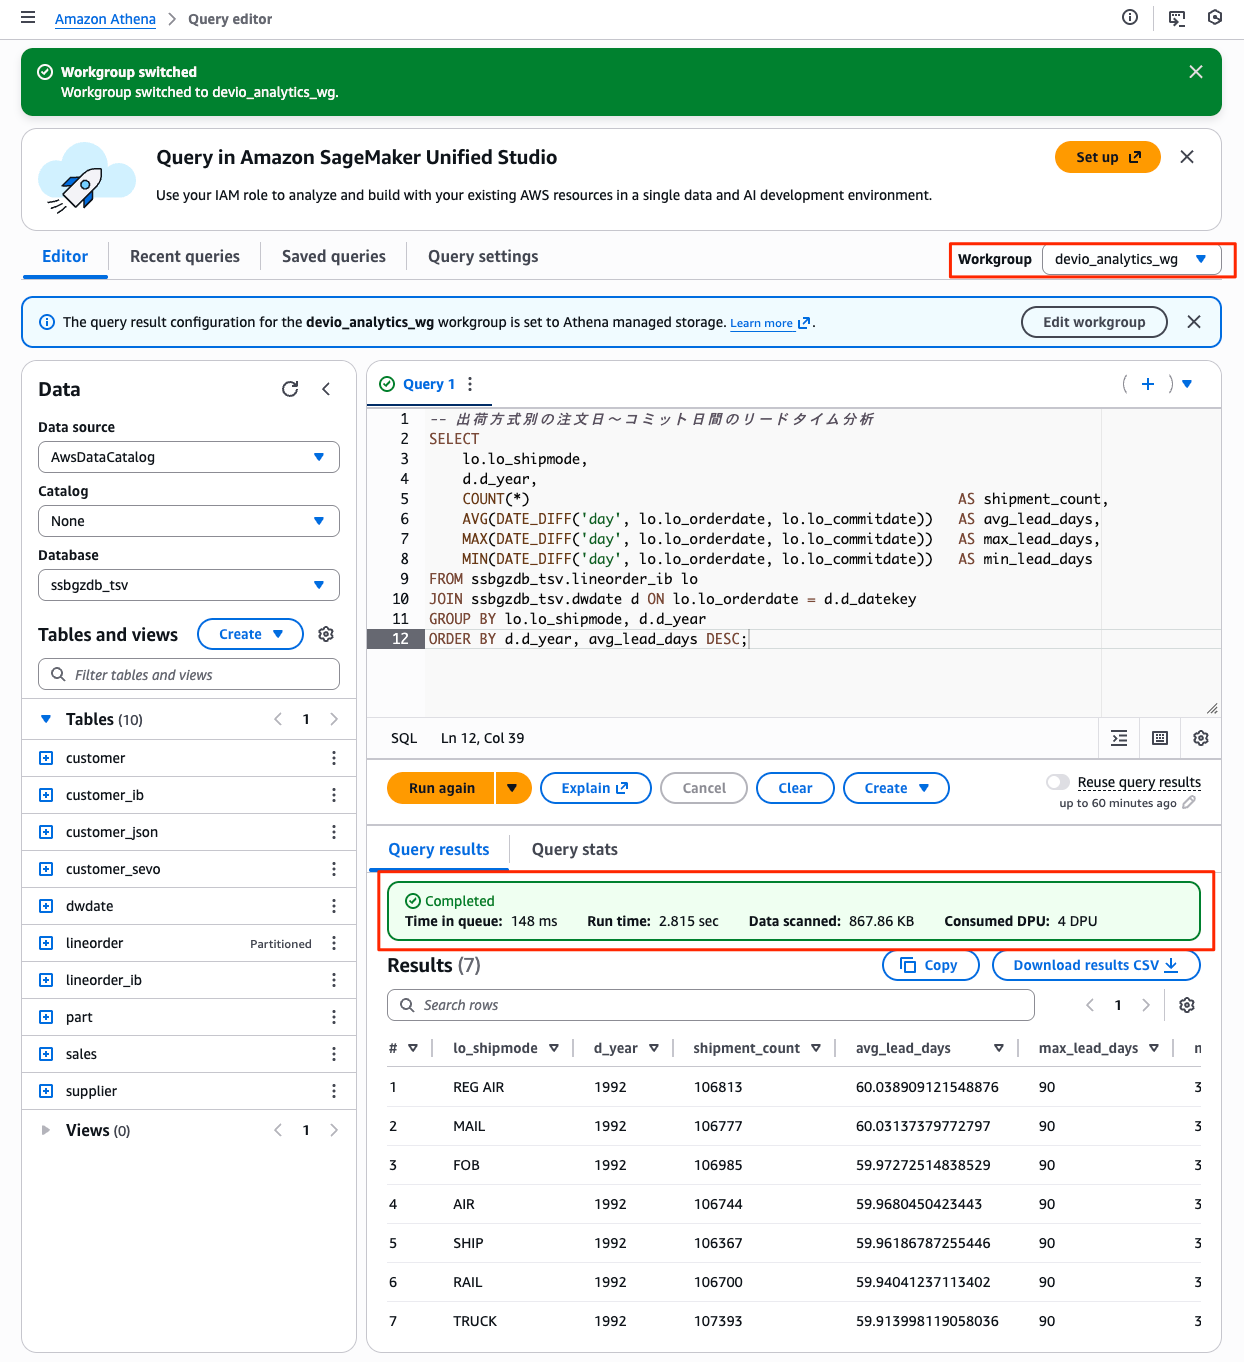Expand the Views section
Screen dimensions: 1244x1362
(x=46, y=1130)
